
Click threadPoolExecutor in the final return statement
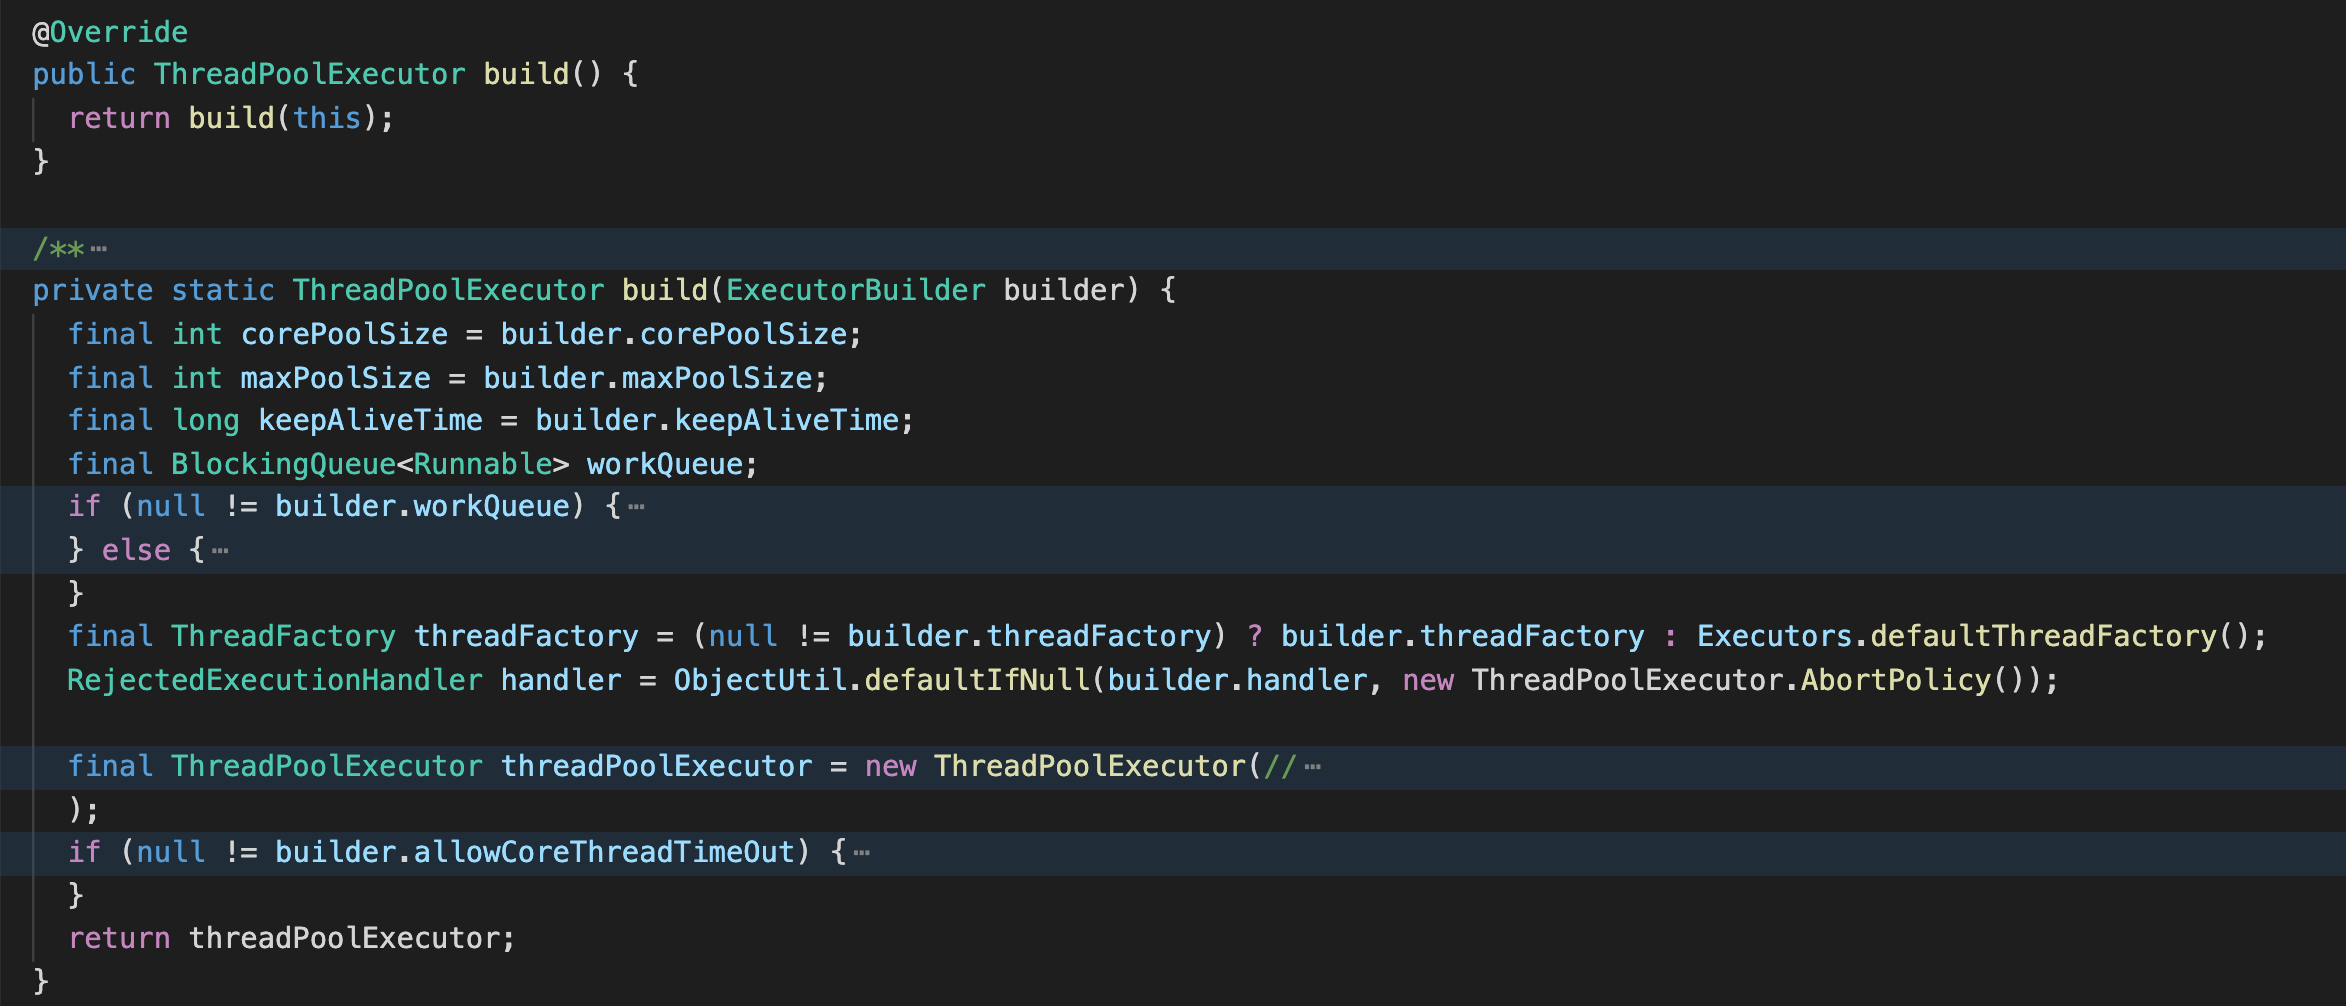coord(344,938)
